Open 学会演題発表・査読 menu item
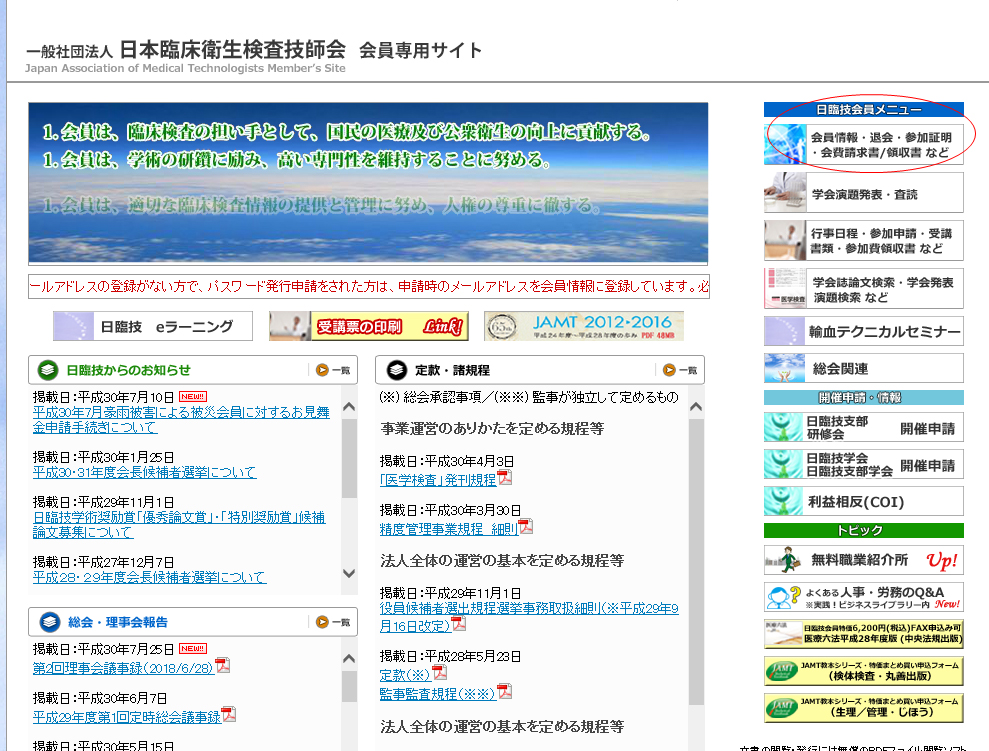This screenshot has width=989, height=751. pyautogui.click(x=864, y=193)
